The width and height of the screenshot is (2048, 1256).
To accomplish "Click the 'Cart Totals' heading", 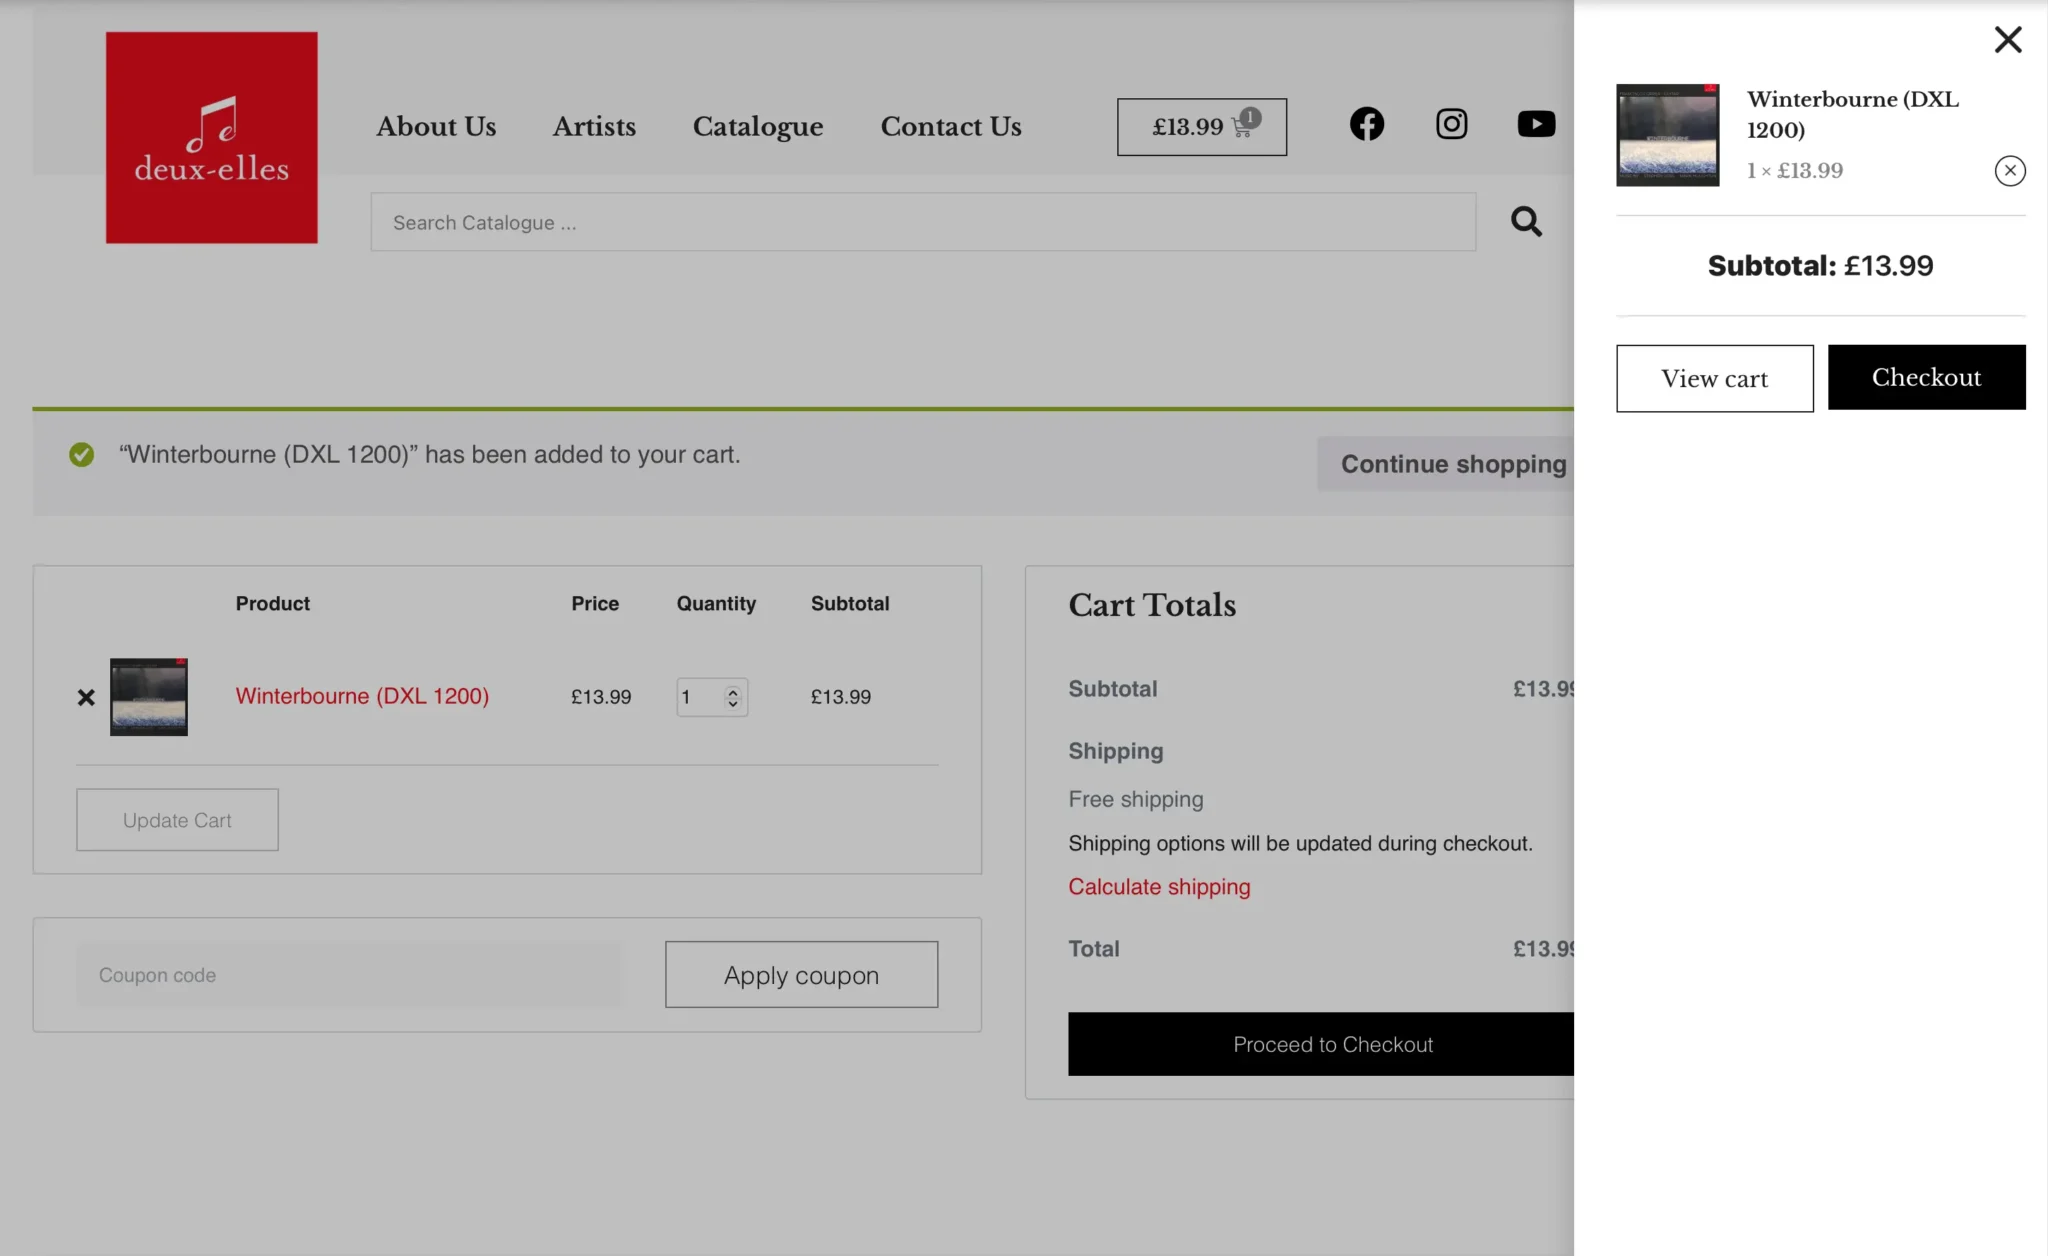I will (x=1152, y=605).
